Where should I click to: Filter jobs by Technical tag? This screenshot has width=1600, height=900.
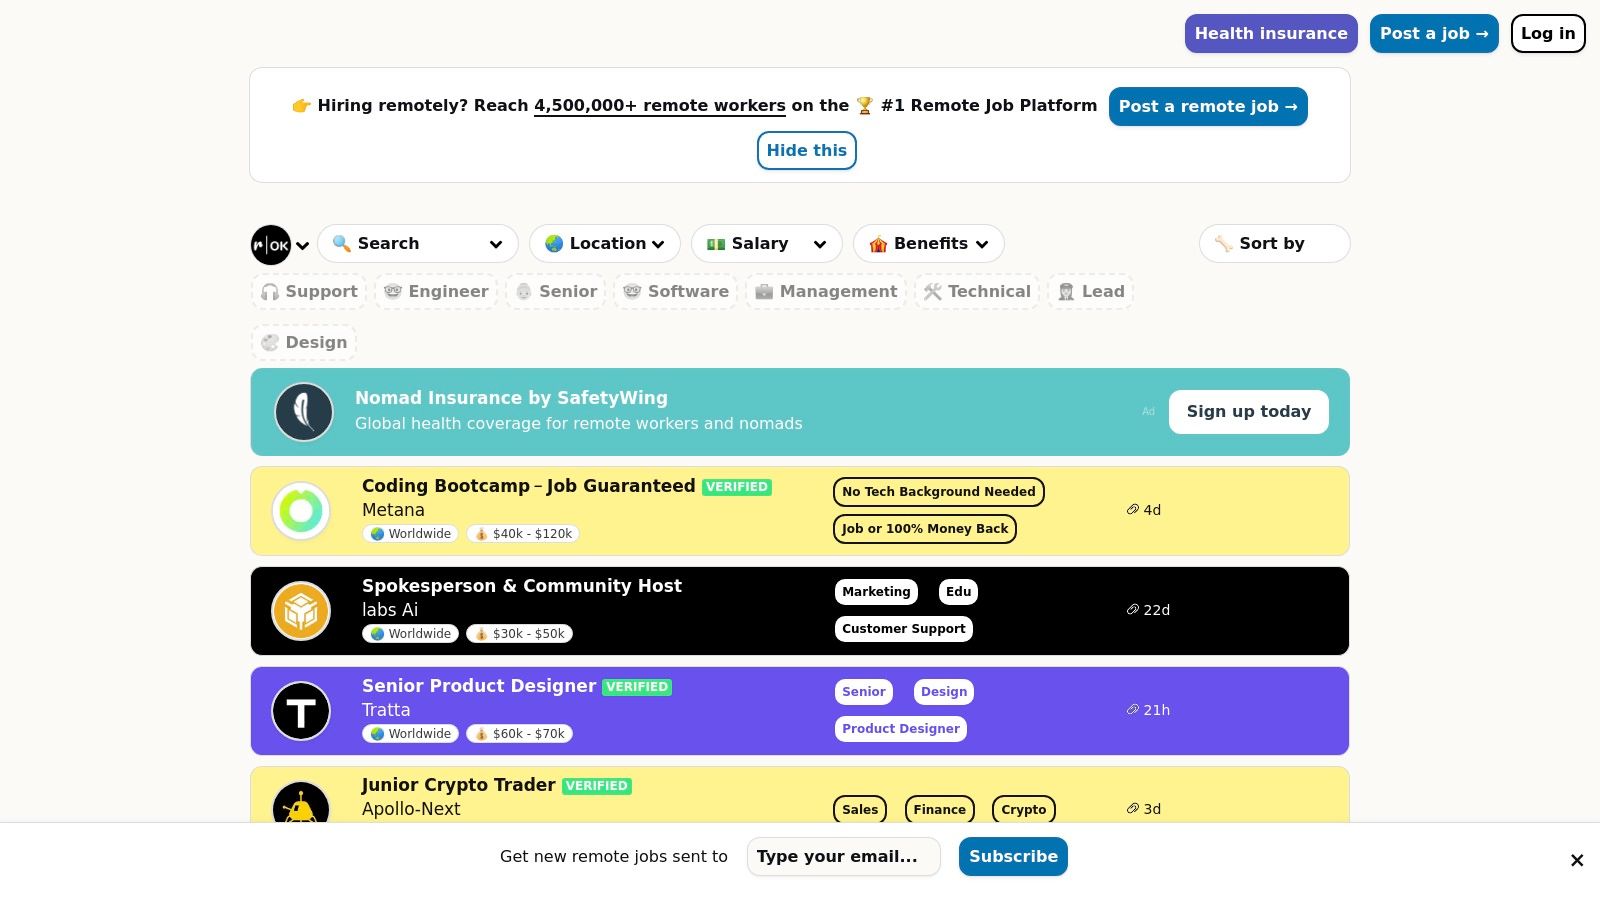coord(977,291)
